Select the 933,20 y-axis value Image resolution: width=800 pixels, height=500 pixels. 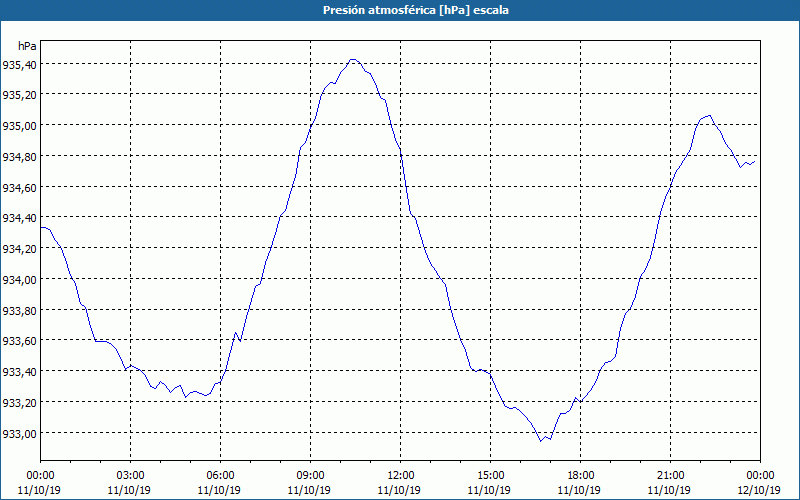click(19, 403)
